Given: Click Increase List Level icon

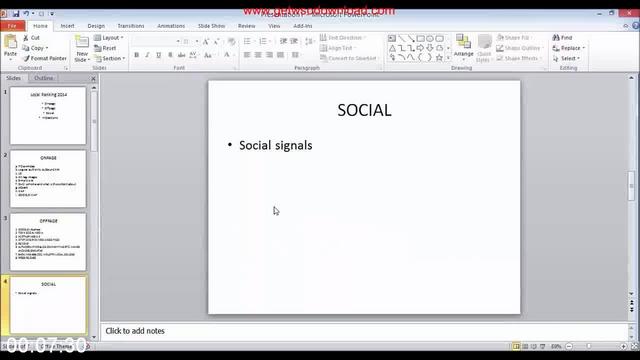Looking at the screenshot, I should pyautogui.click(x=294, y=41).
